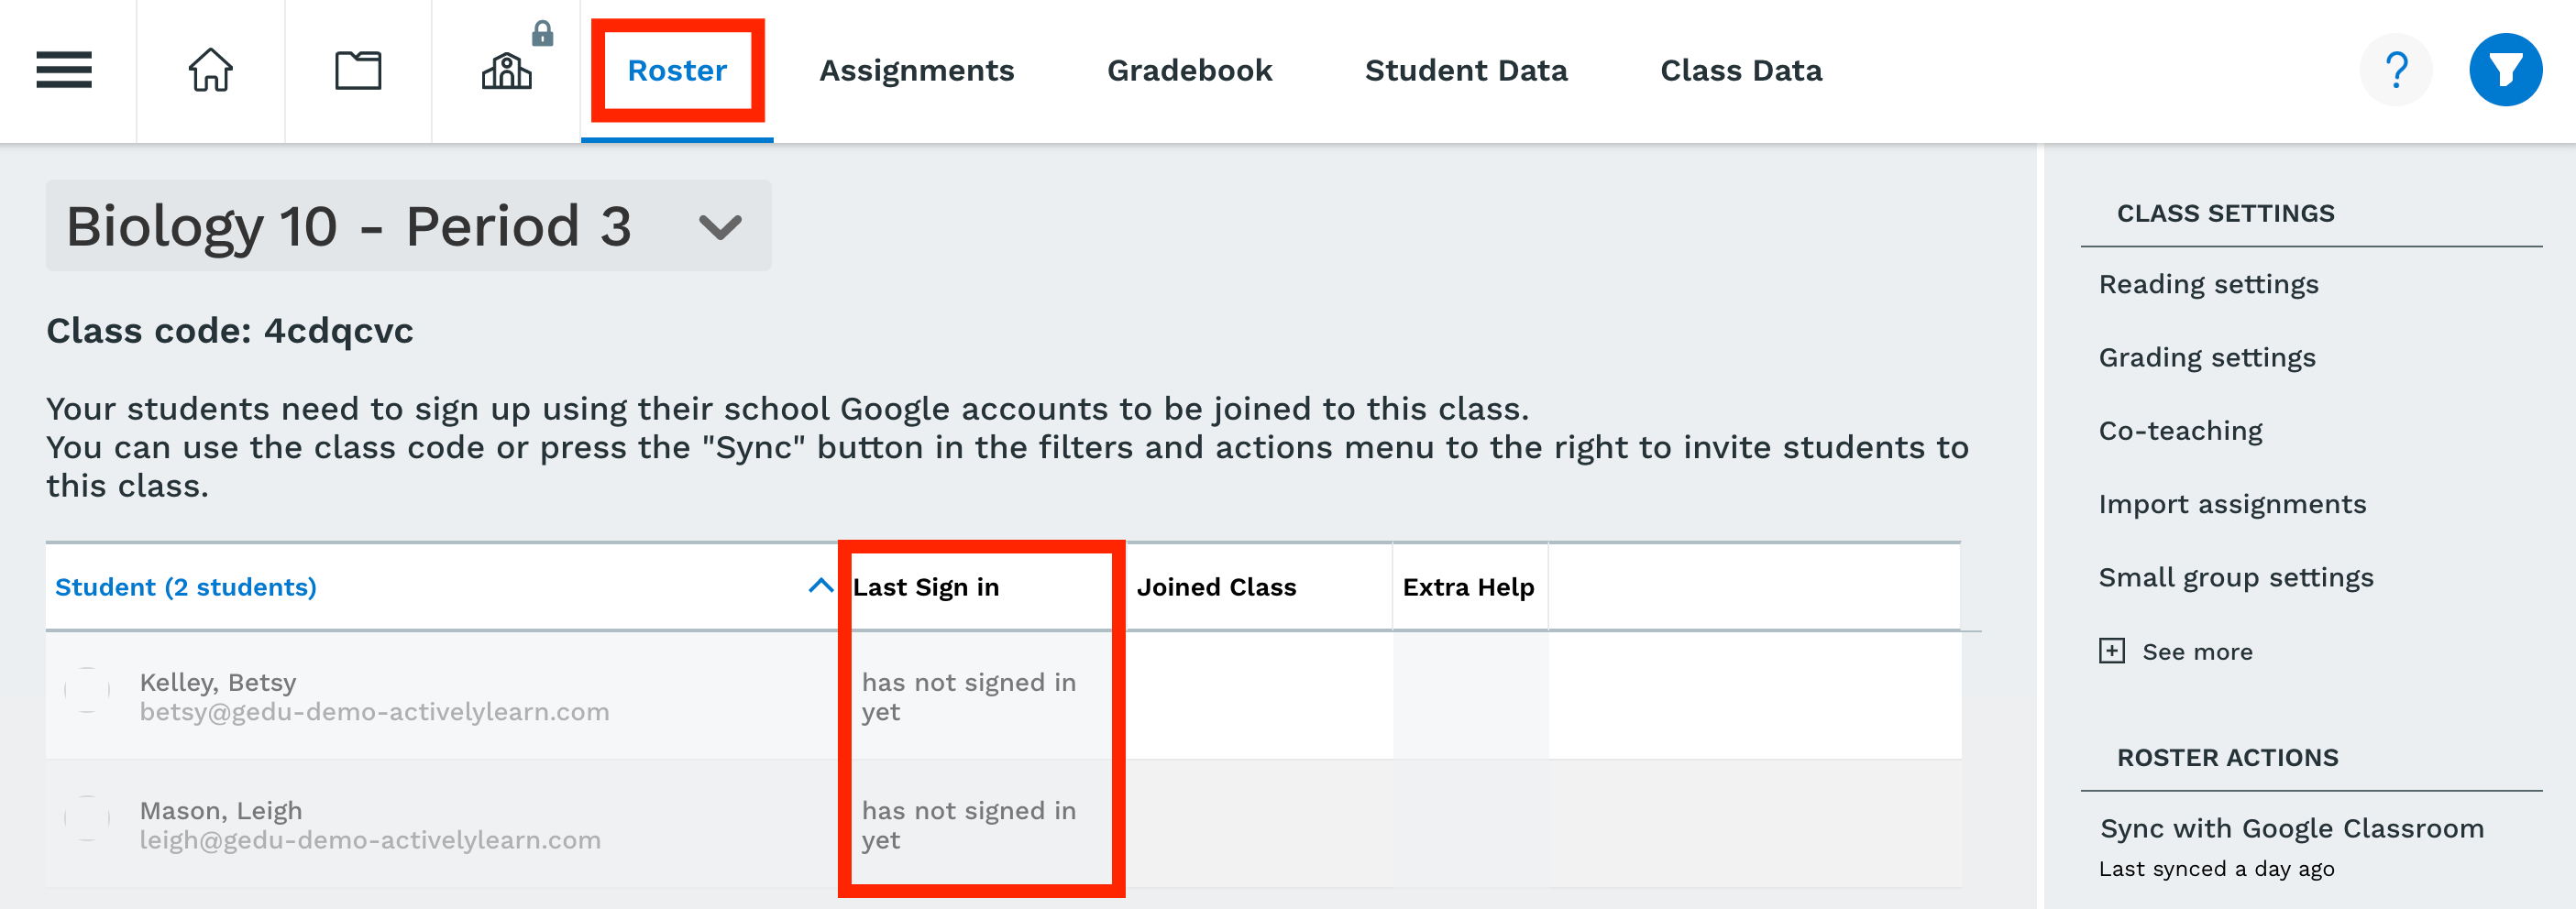Select Betsy Kelley's row checkbox
The height and width of the screenshot is (909, 2576).
(87, 690)
